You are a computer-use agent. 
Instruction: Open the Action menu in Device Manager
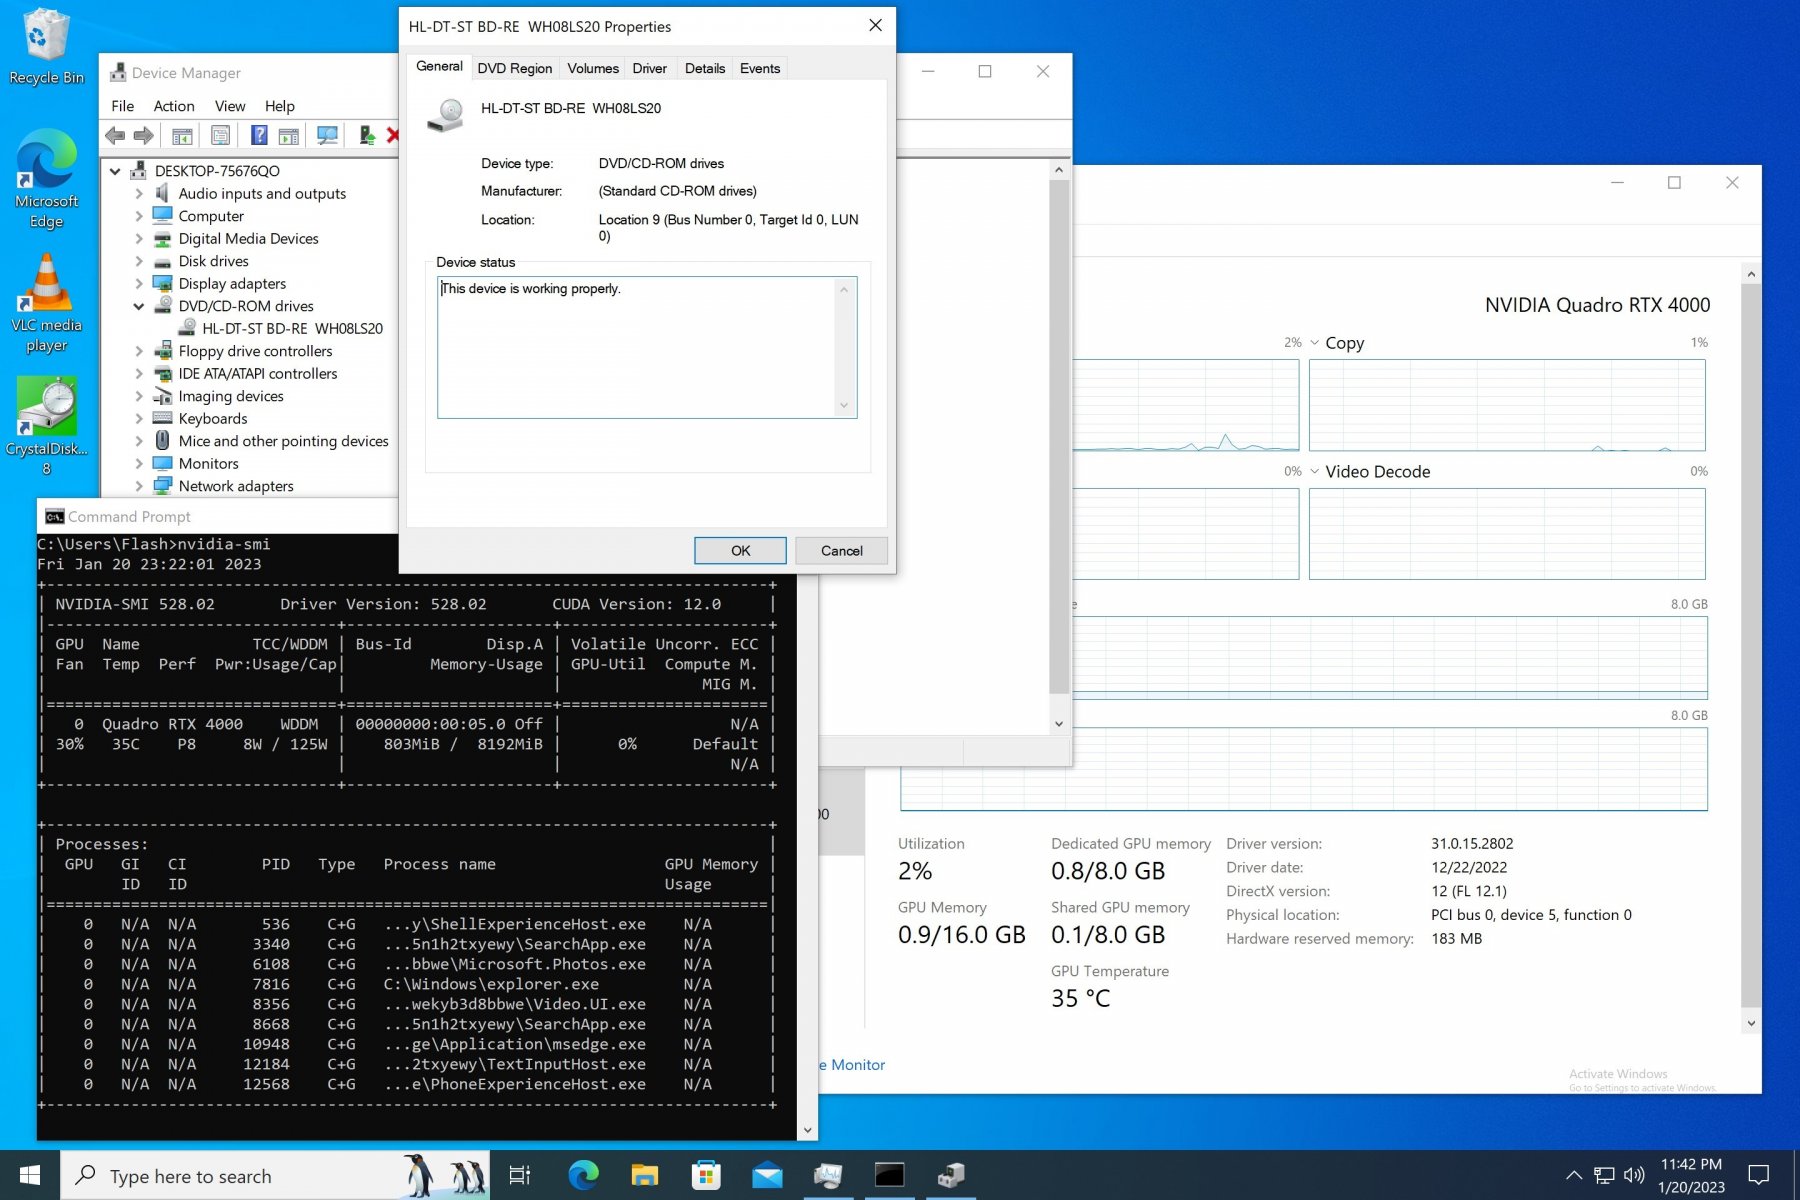(173, 106)
